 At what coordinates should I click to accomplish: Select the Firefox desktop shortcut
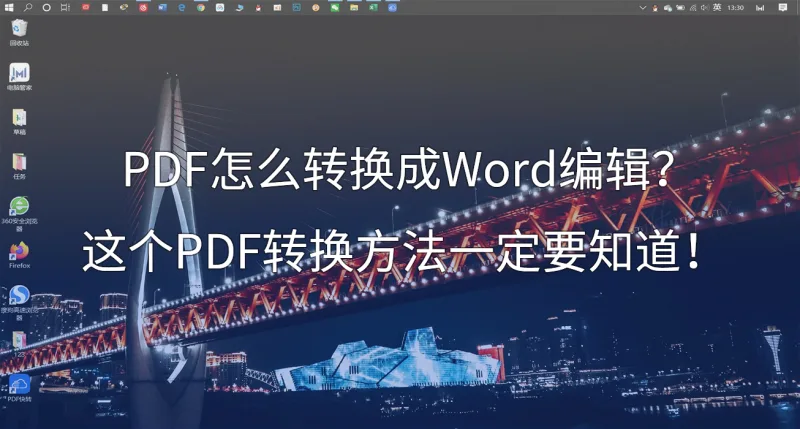(19, 255)
